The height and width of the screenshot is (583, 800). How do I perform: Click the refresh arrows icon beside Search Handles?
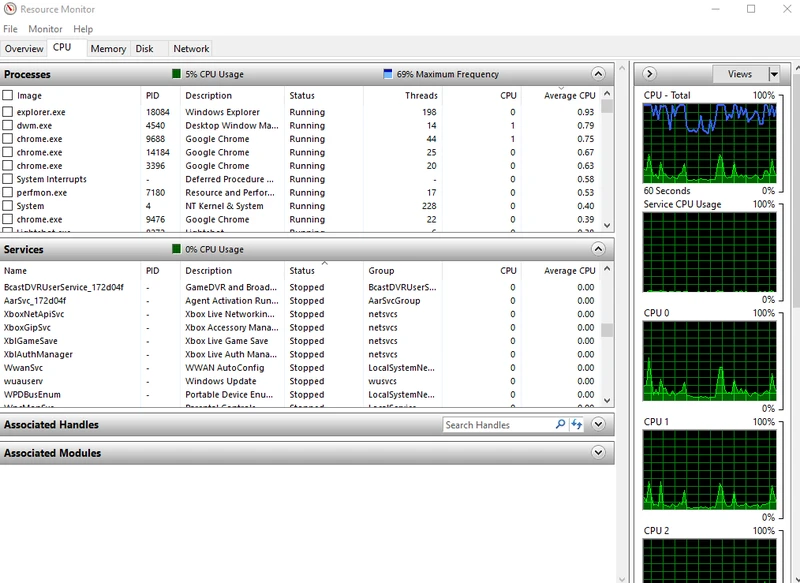pos(577,424)
